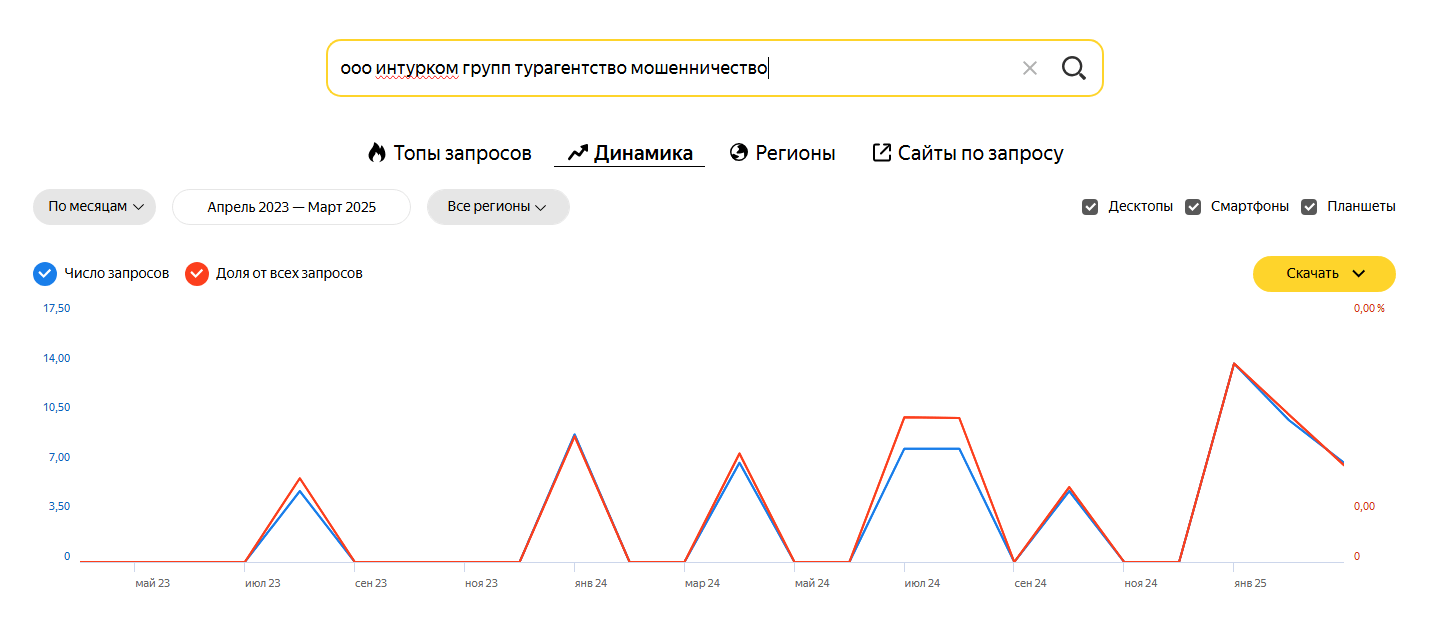This screenshot has height=625, width=1454.
Task: Uncheck the Смартфоны checkbox
Action: pyautogui.click(x=1193, y=207)
